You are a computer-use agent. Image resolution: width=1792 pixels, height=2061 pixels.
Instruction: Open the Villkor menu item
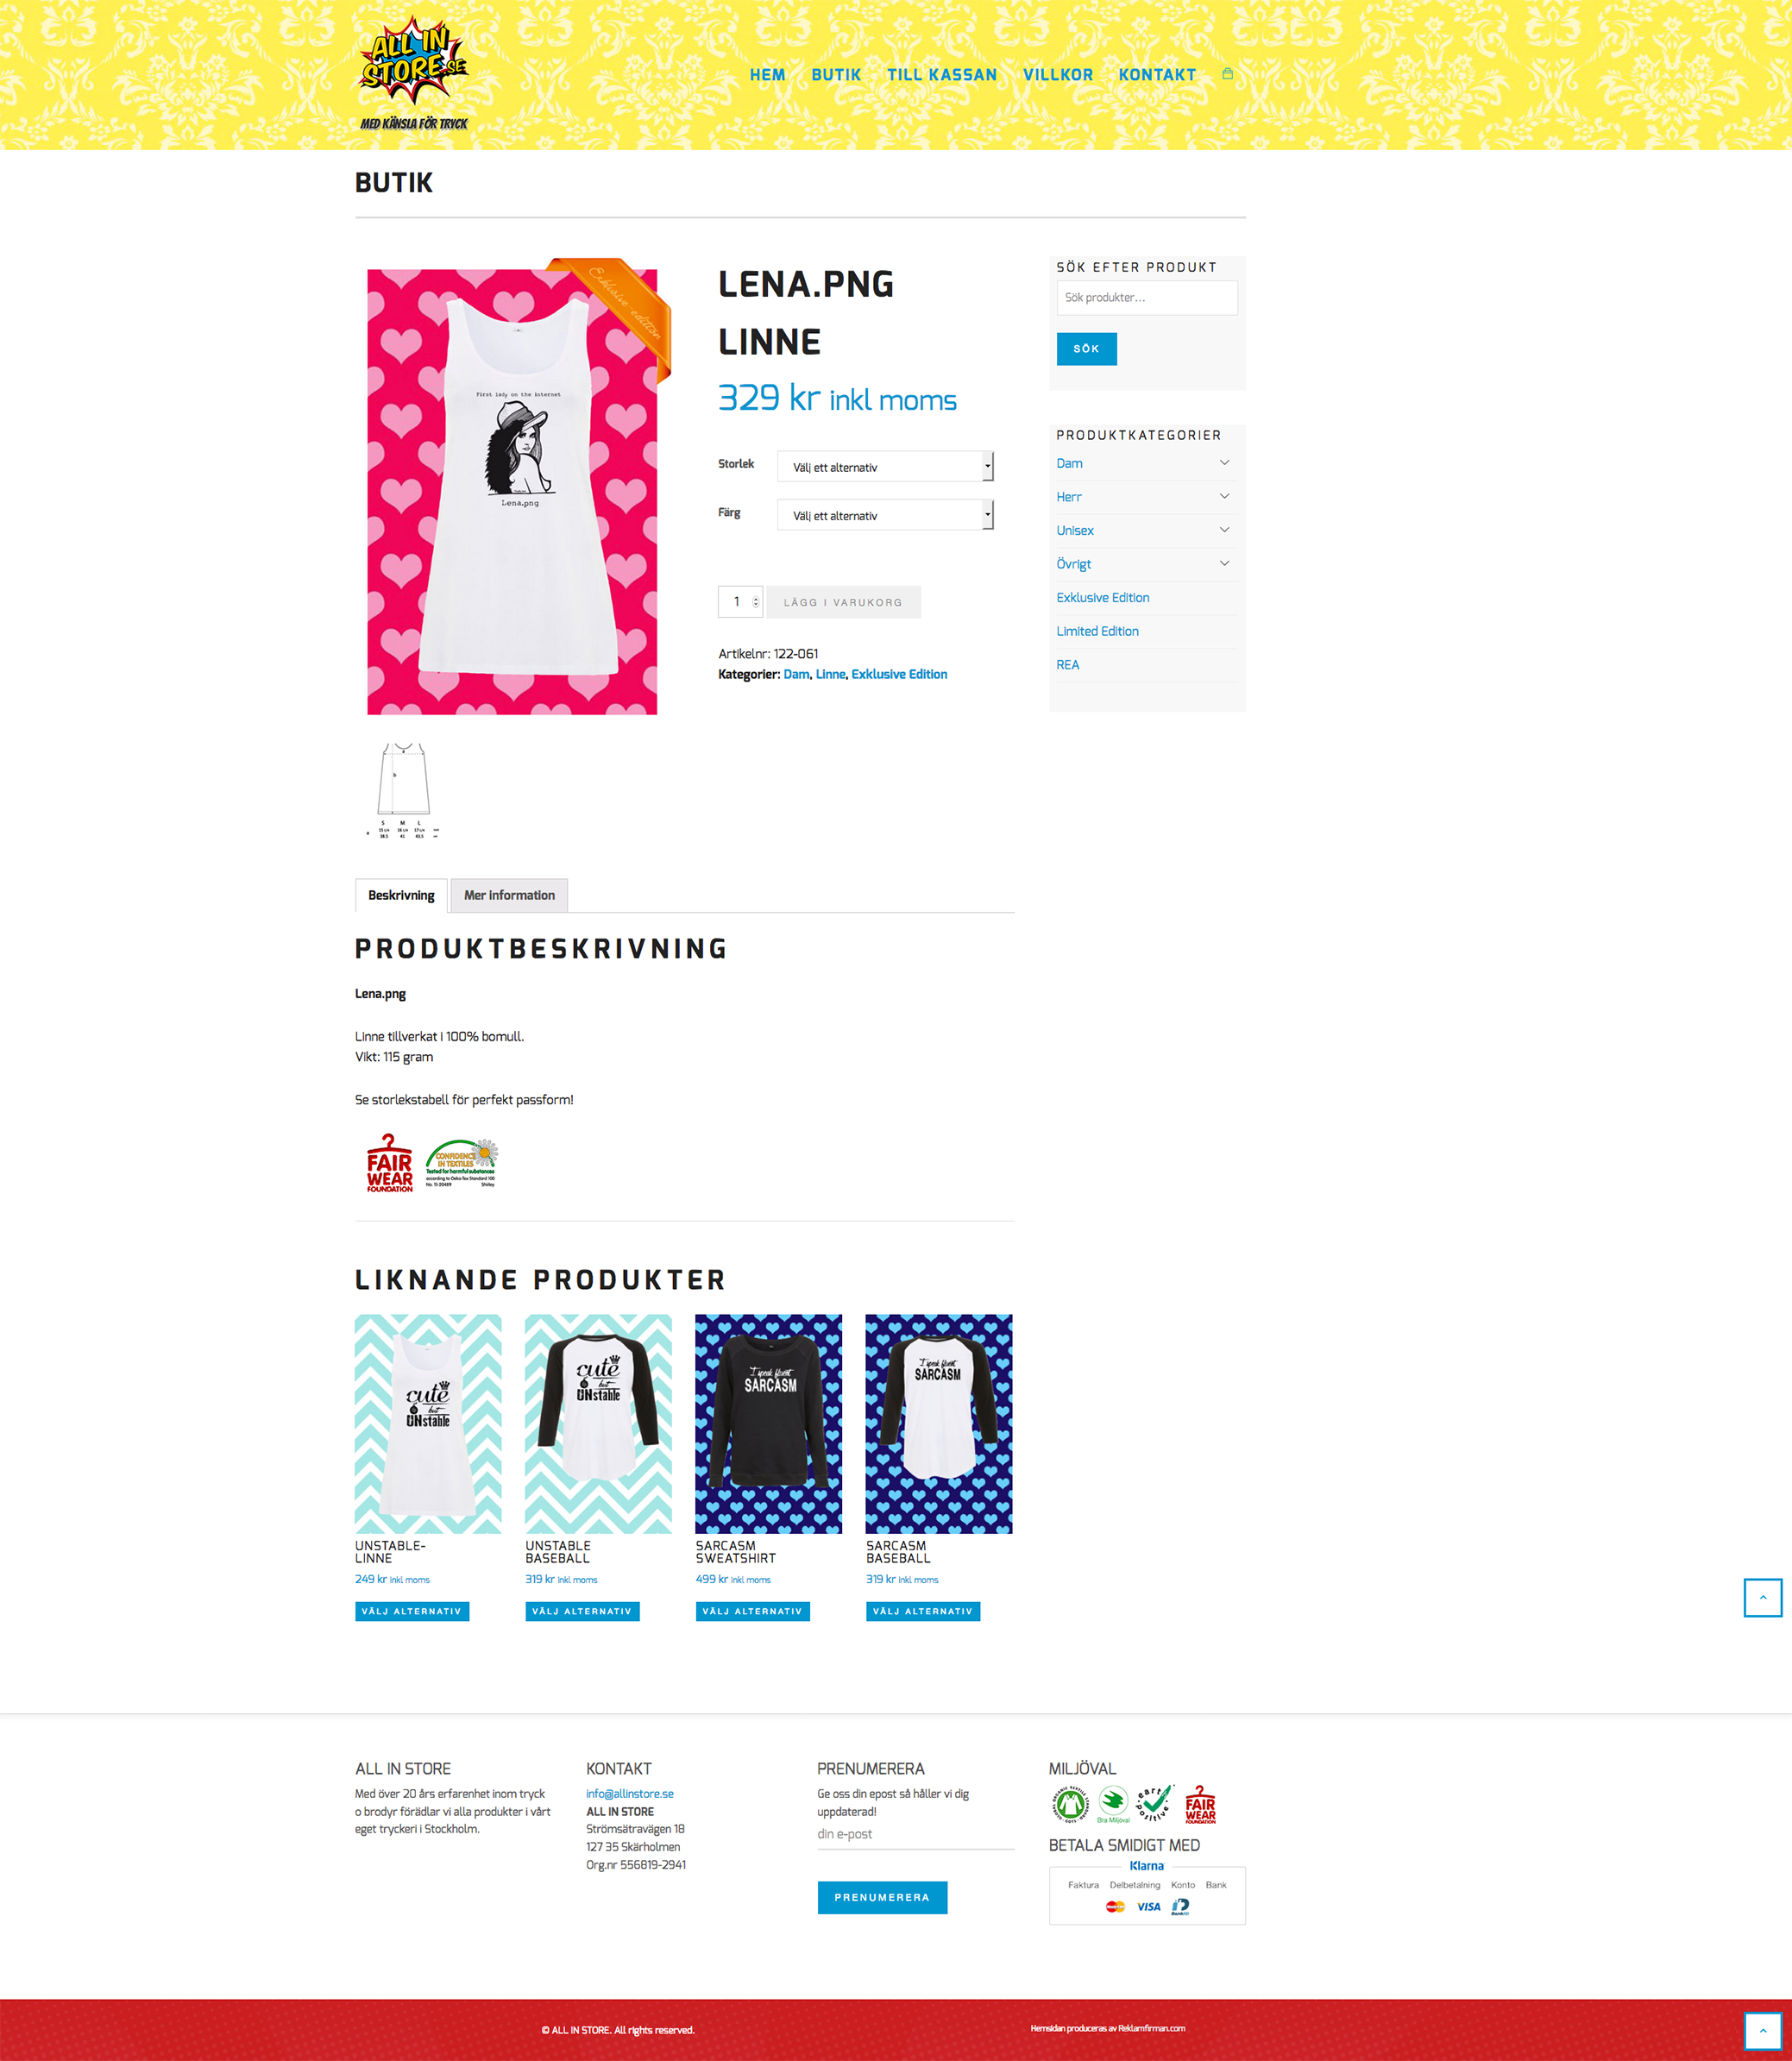click(1057, 75)
